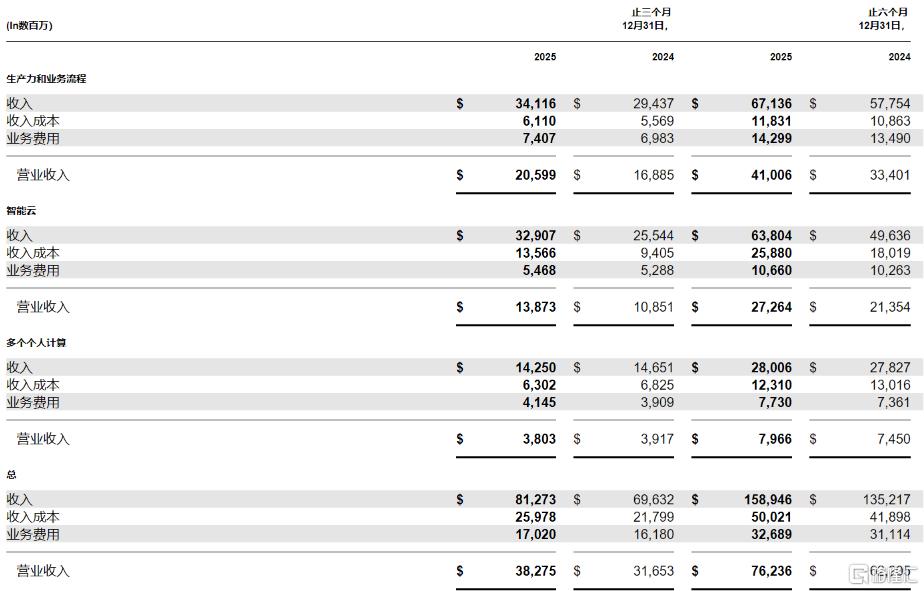Screen dimensions: 924x591
Task: Click the 智能云 cost value 13,566
Action: pyautogui.click(x=535, y=253)
